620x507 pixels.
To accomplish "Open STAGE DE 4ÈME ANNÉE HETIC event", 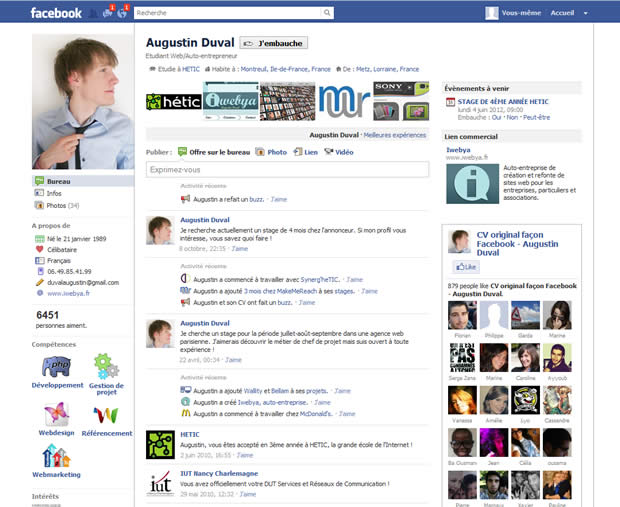I will (x=503, y=102).
